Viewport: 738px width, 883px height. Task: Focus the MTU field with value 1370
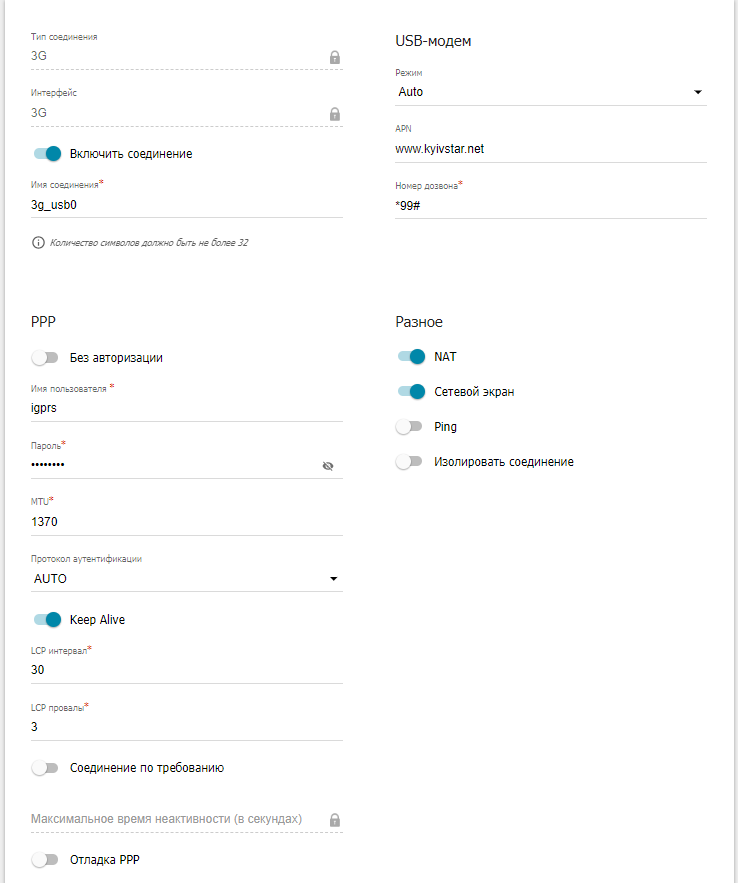click(x=186, y=522)
